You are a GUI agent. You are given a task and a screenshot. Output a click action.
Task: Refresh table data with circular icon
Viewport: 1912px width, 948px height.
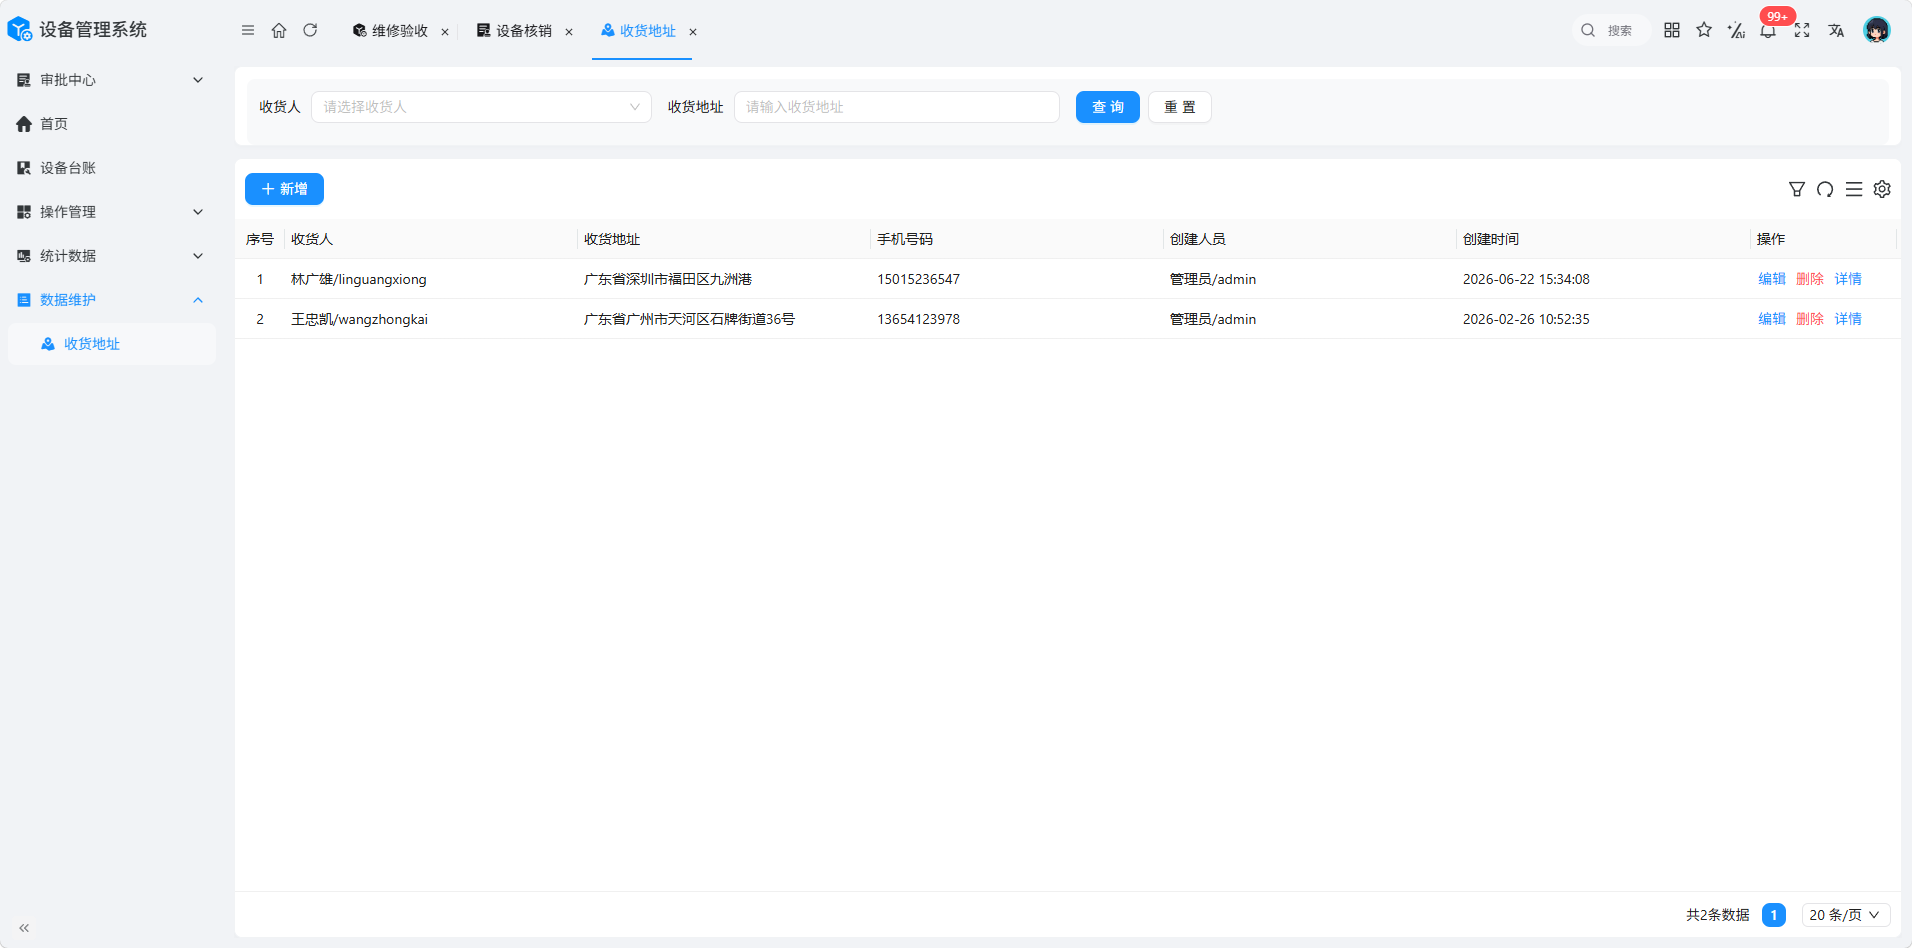(x=1825, y=189)
